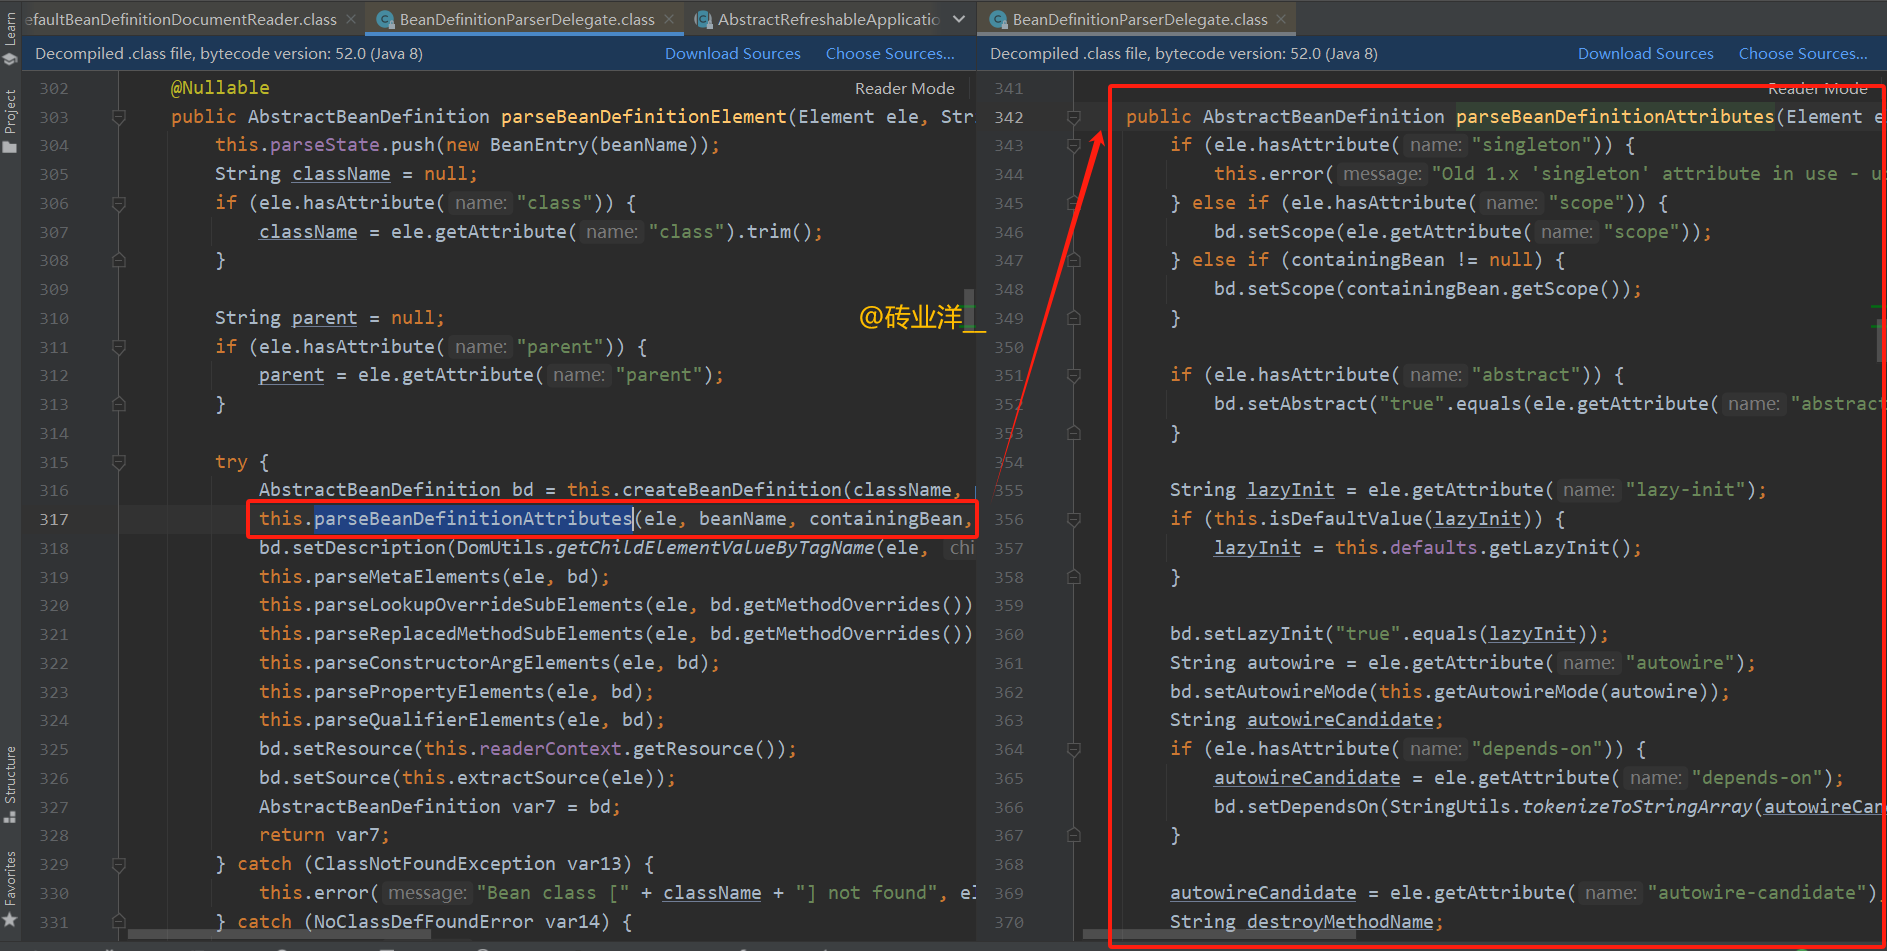Collapse depends-on if fold at line 364

pos(1074,749)
